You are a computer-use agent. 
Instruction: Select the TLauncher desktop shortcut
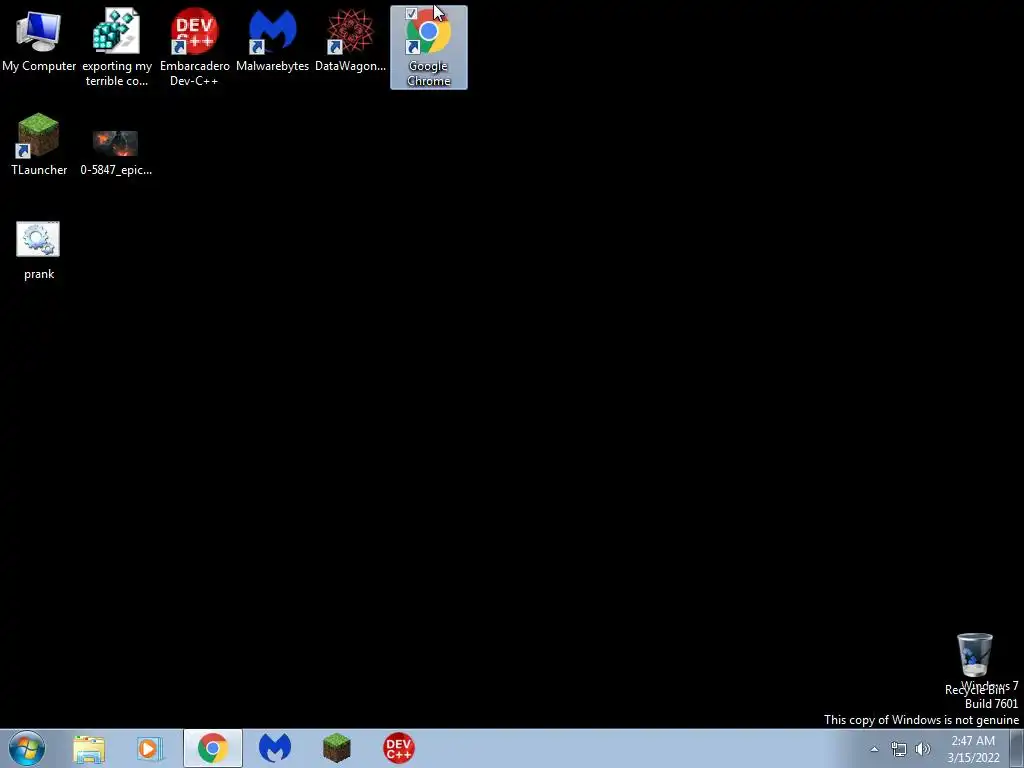[39, 144]
